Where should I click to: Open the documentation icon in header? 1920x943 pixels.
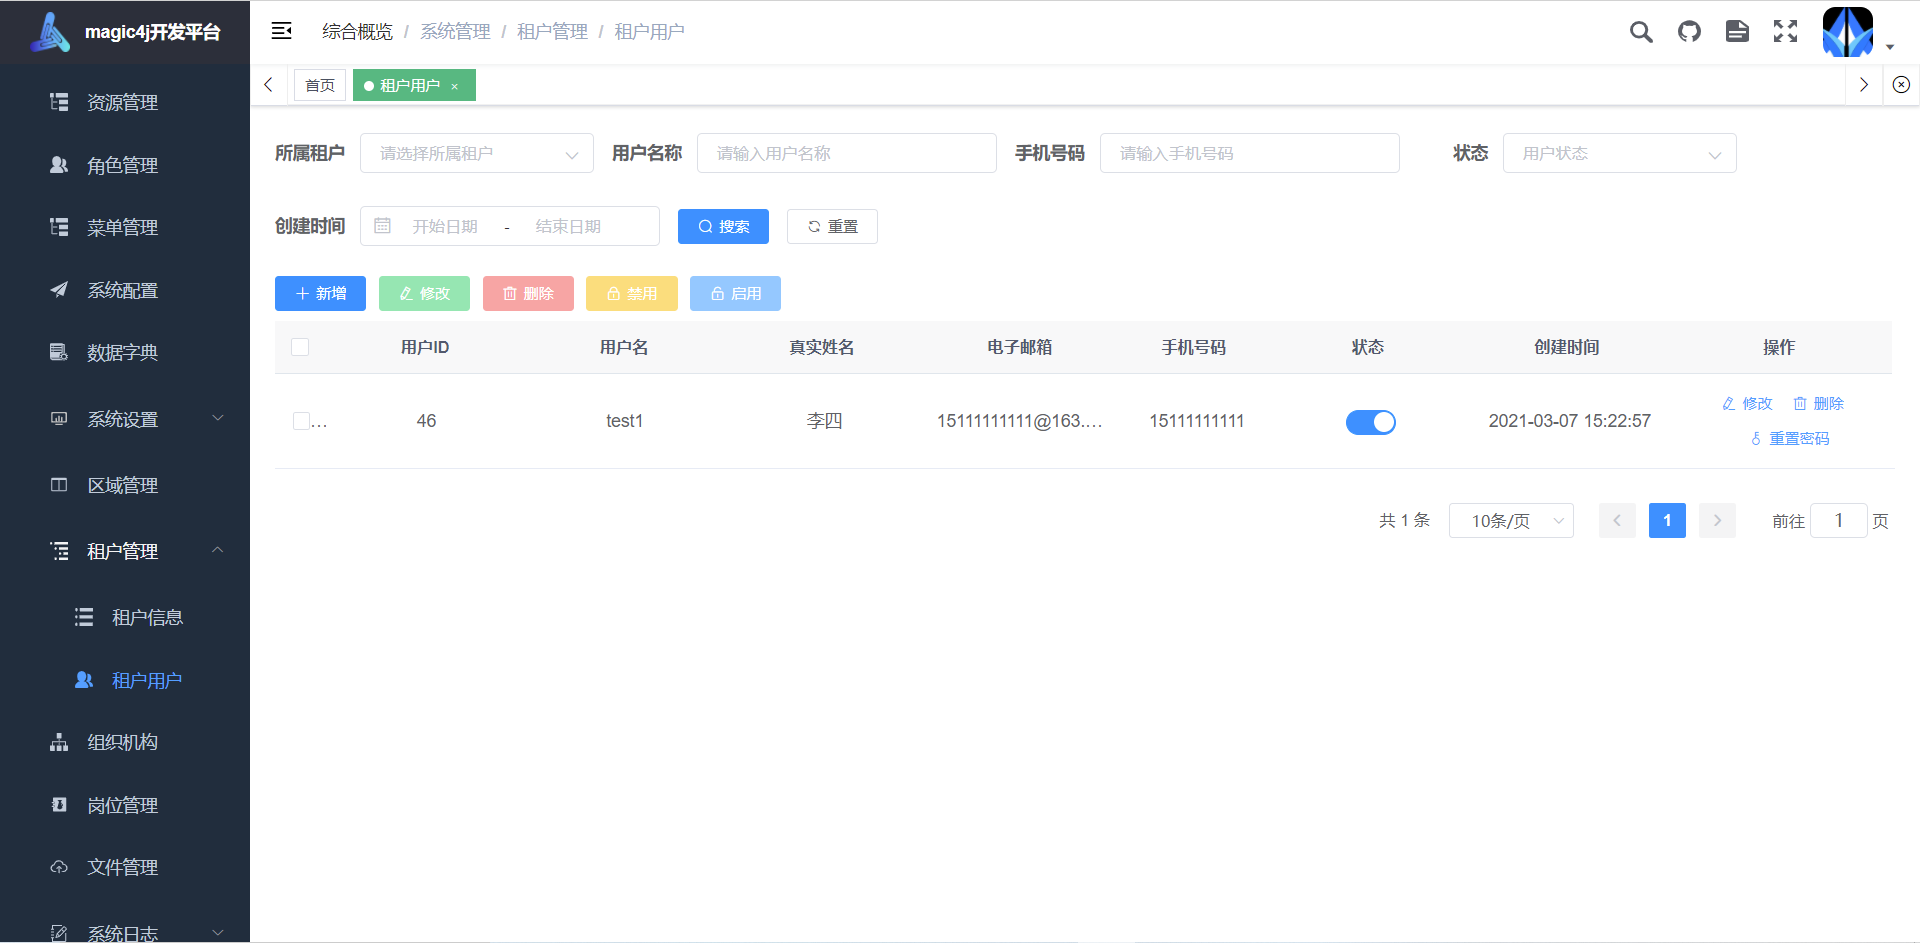pyautogui.click(x=1737, y=32)
